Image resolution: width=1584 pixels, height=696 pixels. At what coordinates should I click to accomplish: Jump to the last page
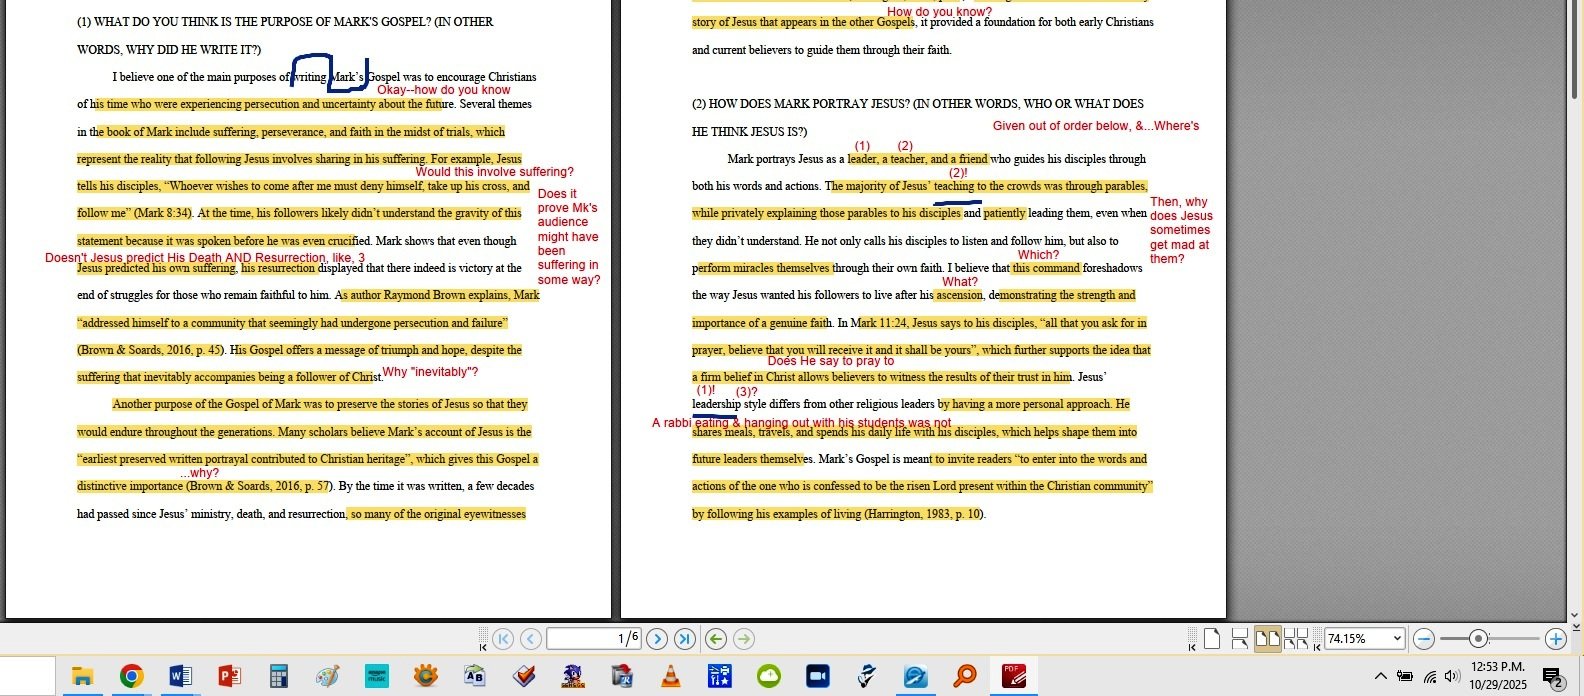[685, 639]
